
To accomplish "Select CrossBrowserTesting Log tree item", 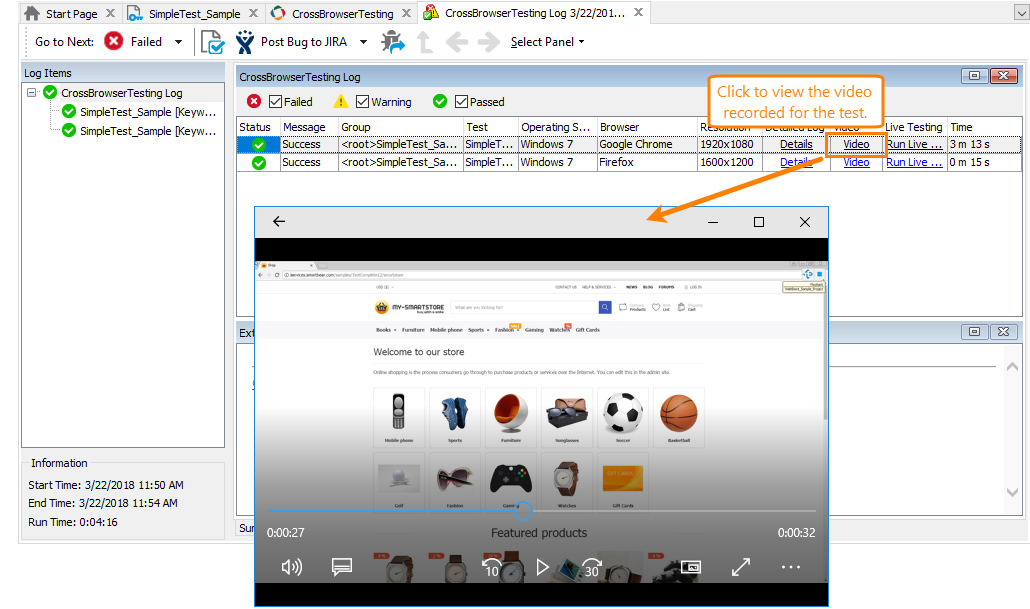I will click(122, 93).
